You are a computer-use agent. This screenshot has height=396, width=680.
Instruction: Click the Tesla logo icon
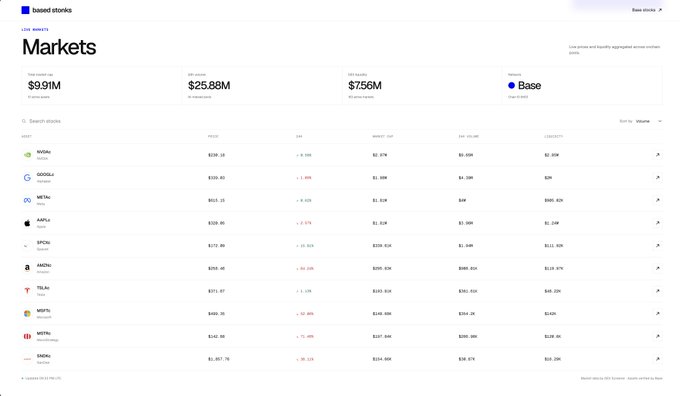pyautogui.click(x=27, y=291)
